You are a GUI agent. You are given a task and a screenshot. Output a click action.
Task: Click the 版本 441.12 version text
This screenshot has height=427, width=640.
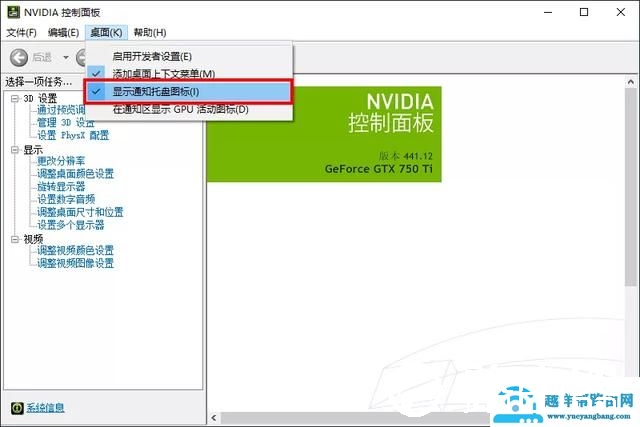(405, 156)
